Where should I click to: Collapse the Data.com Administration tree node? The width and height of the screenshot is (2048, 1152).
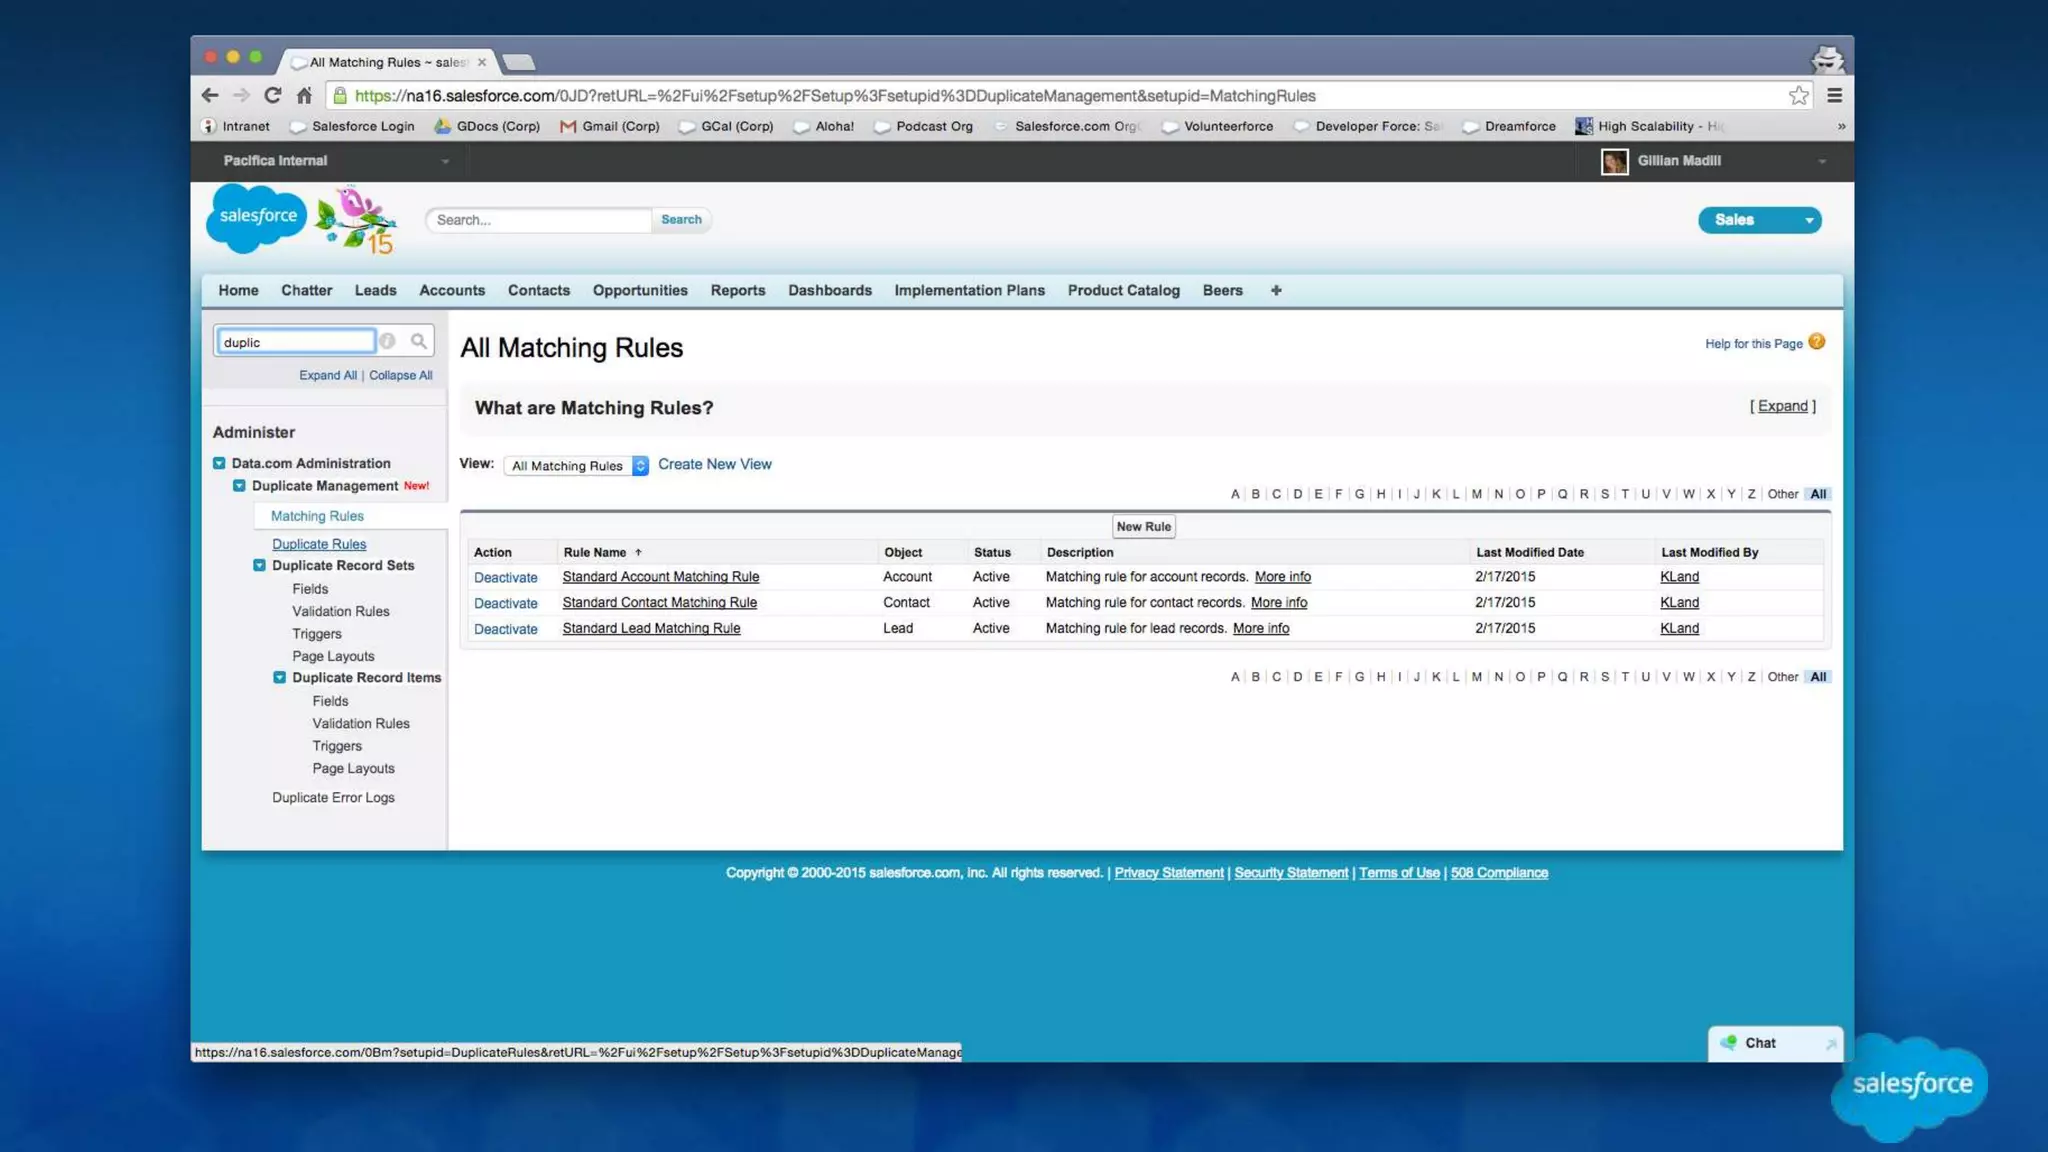[x=219, y=463]
